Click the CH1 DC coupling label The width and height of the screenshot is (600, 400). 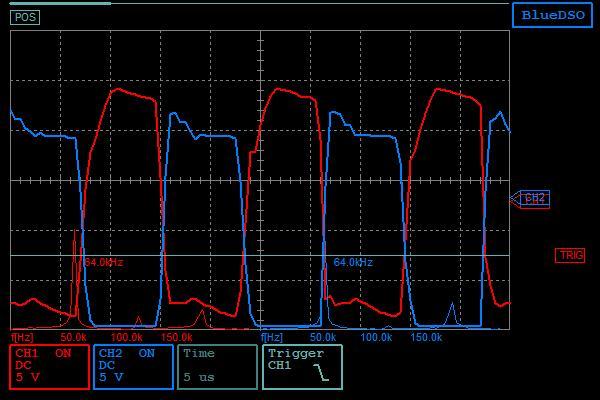point(23,365)
